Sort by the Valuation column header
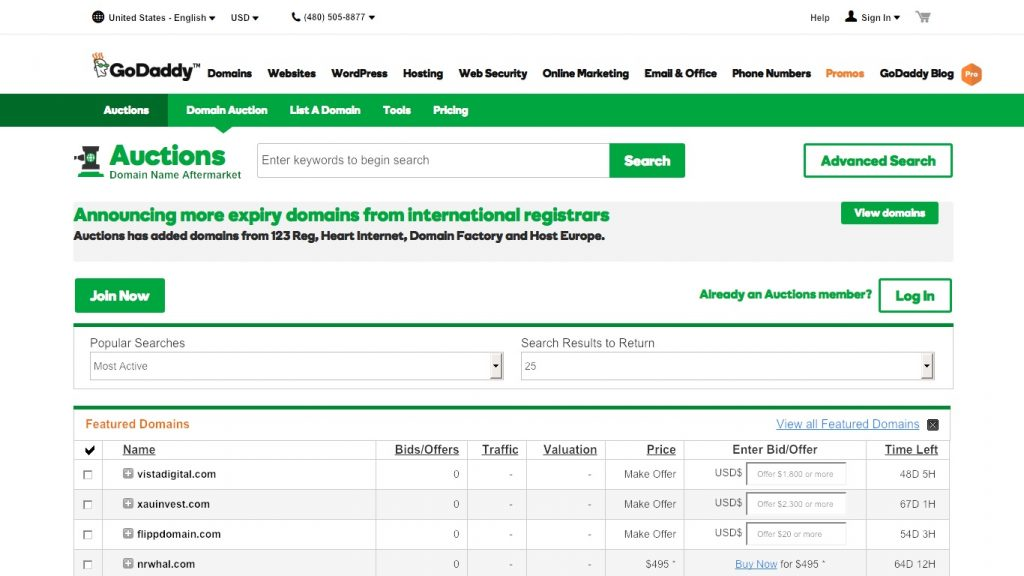The width and height of the screenshot is (1024, 576). click(x=570, y=450)
